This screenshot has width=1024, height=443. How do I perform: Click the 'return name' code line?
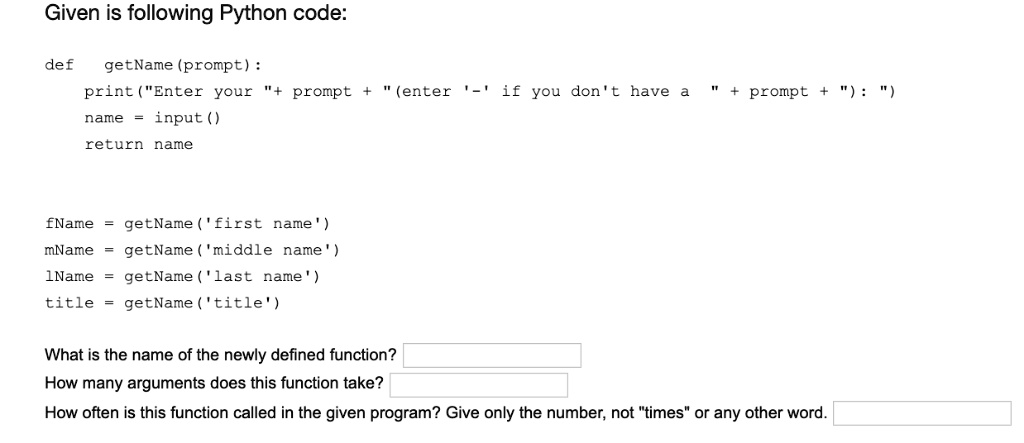tap(139, 144)
